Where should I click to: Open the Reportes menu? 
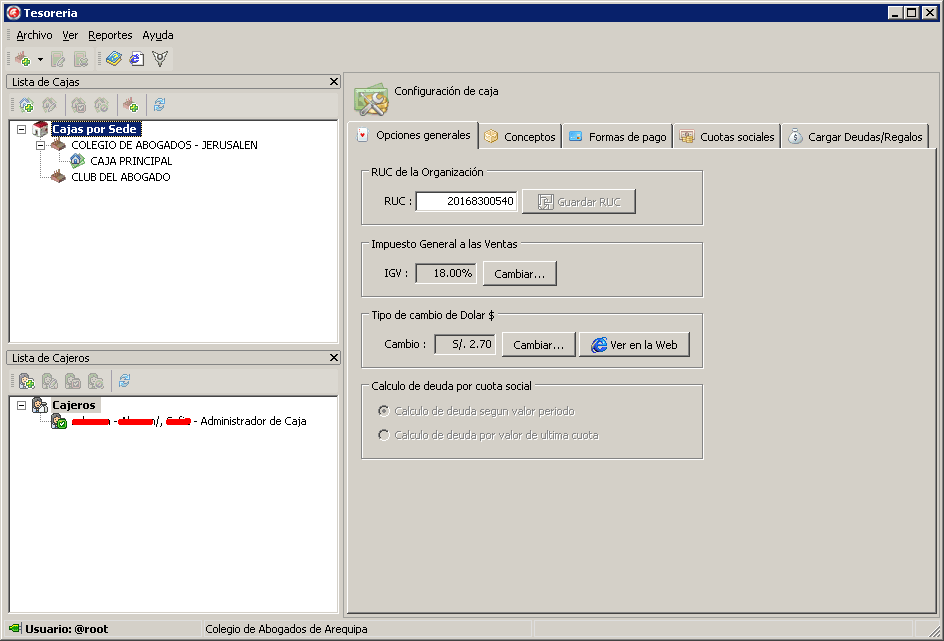pos(110,36)
